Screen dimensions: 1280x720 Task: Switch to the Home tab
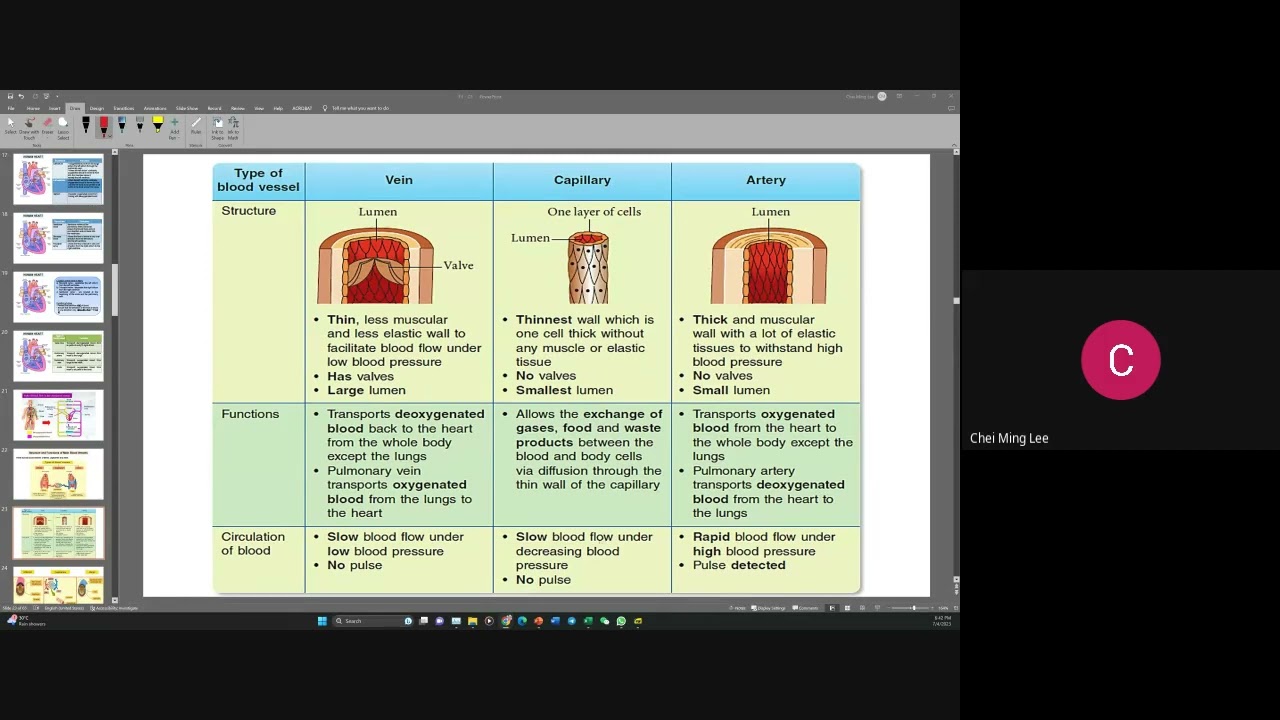[x=33, y=108]
